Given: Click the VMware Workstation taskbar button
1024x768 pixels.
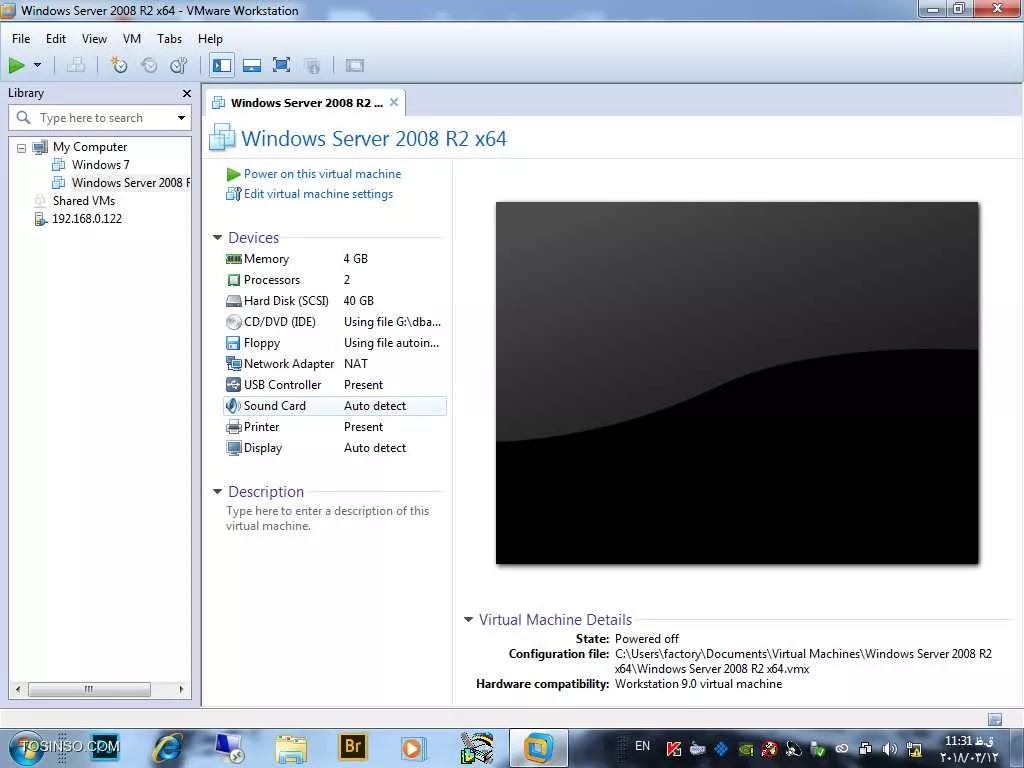Looking at the screenshot, I should click(537, 748).
